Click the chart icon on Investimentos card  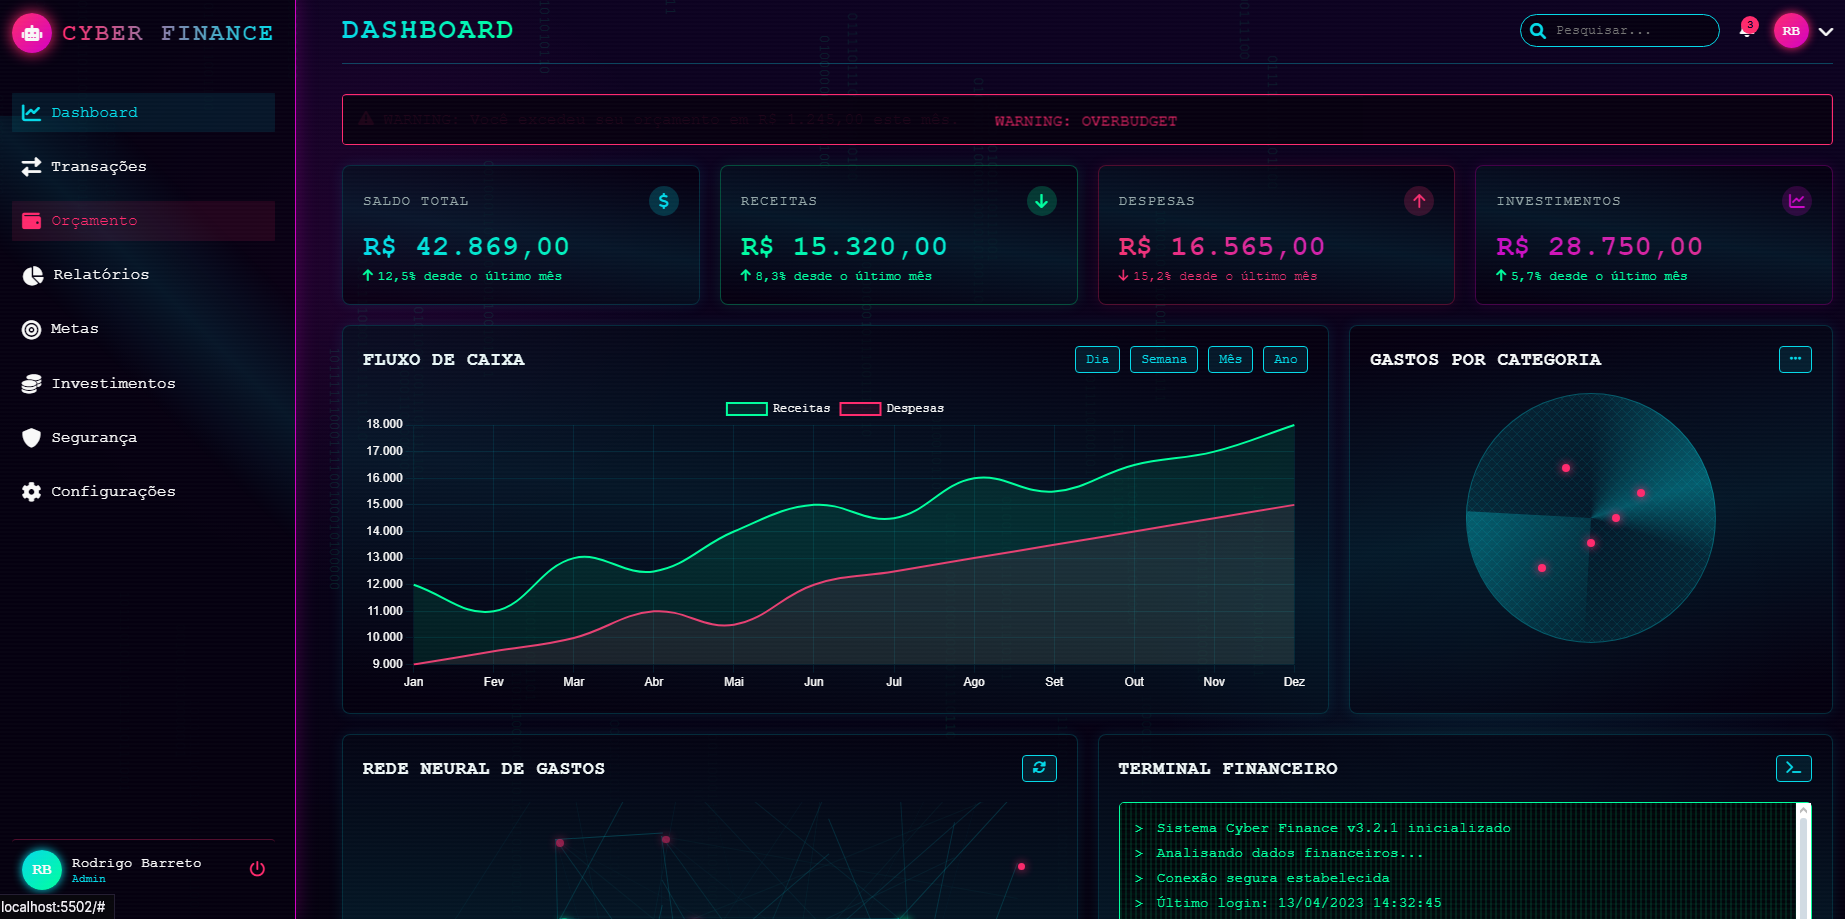(1796, 201)
